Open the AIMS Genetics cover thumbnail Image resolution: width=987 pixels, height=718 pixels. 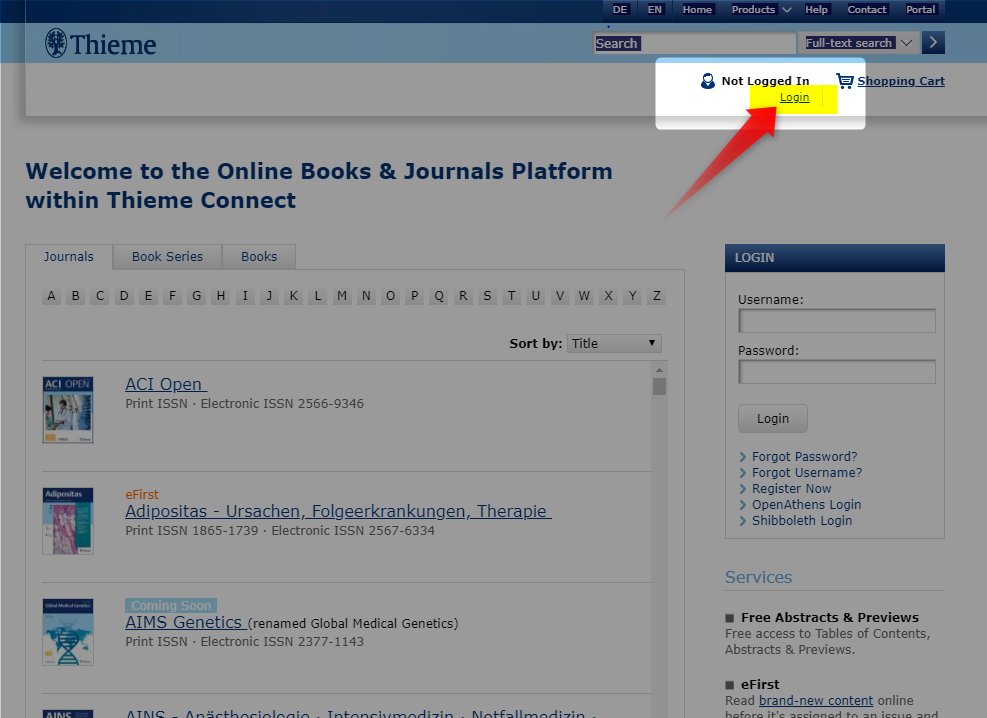tap(68, 632)
